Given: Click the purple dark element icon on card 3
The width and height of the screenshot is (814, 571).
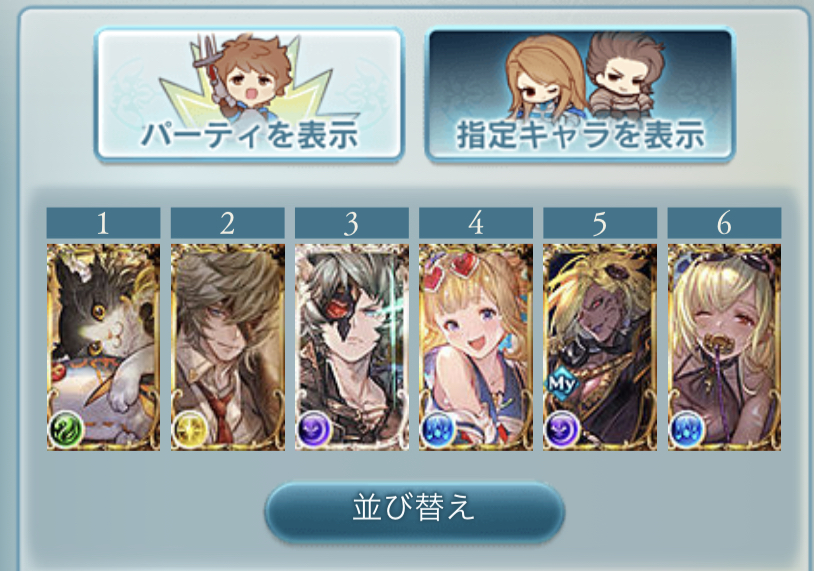Looking at the screenshot, I should coord(314,429).
